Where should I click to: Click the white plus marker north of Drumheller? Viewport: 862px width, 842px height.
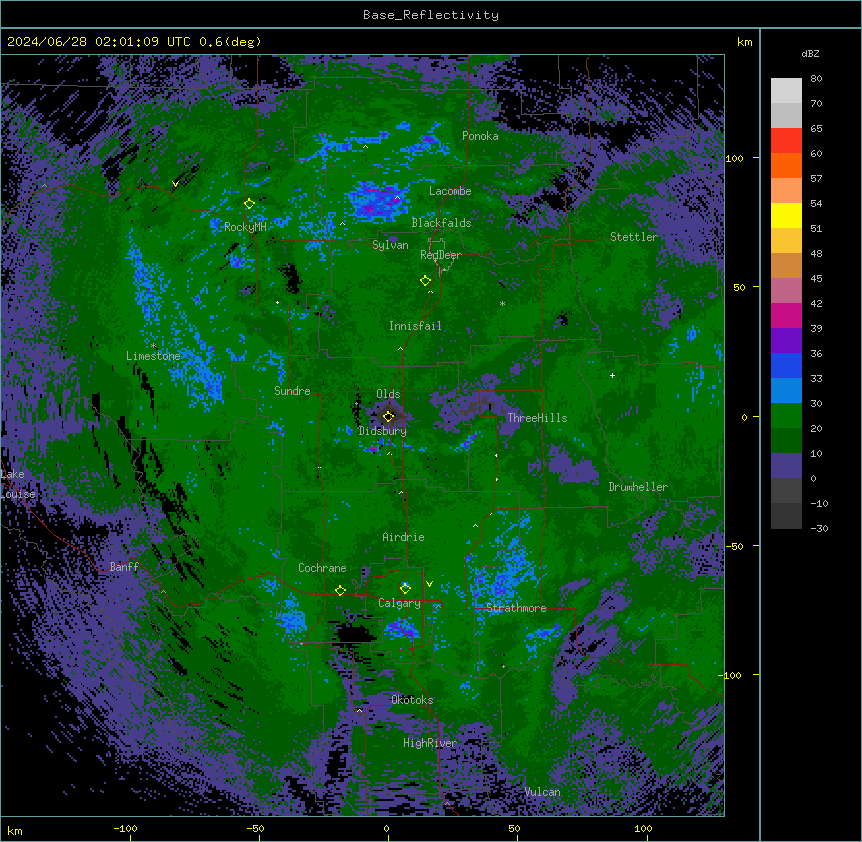pyautogui.click(x=612, y=375)
